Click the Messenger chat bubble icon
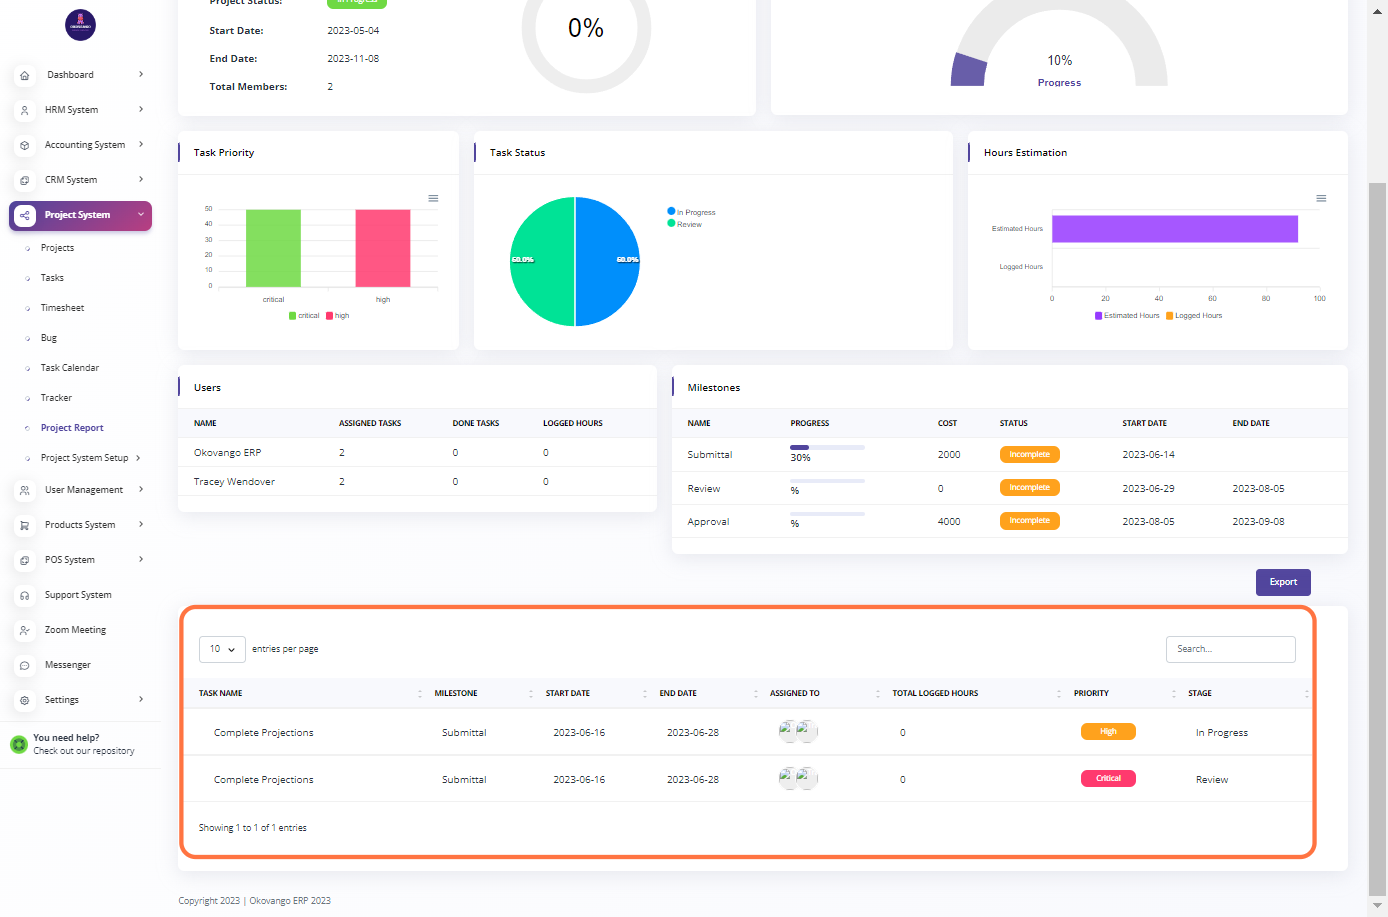This screenshot has width=1388, height=917. tap(25, 665)
